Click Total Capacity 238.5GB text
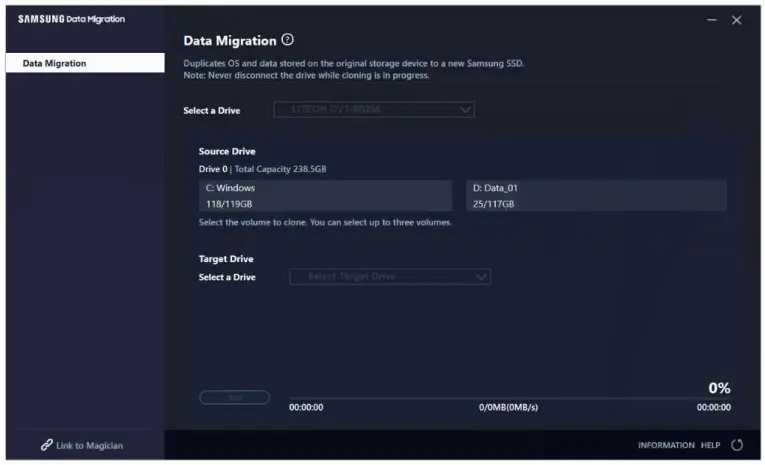Screen dimensions: 765x465 pyautogui.click(x=281, y=169)
